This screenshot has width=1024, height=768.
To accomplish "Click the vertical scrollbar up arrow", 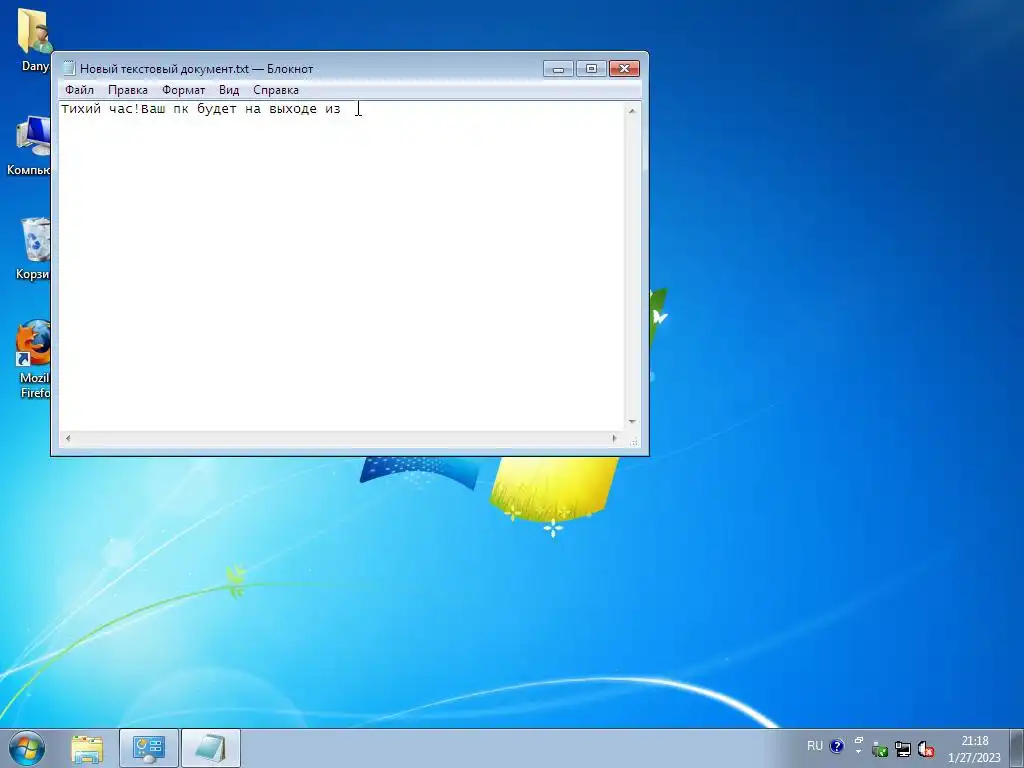I will [x=632, y=111].
